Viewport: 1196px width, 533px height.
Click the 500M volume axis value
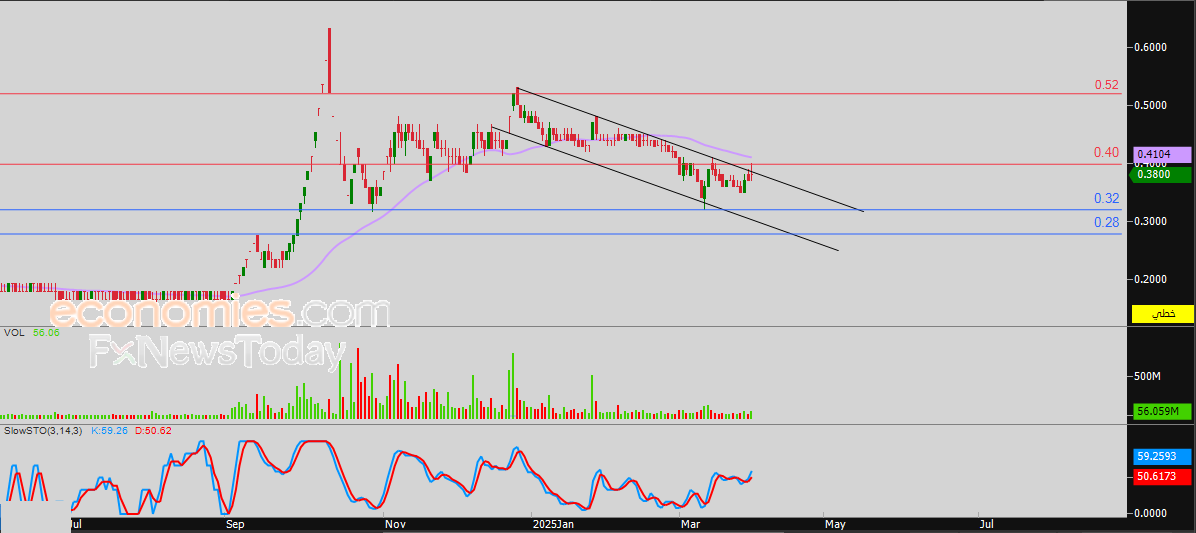coord(1148,377)
